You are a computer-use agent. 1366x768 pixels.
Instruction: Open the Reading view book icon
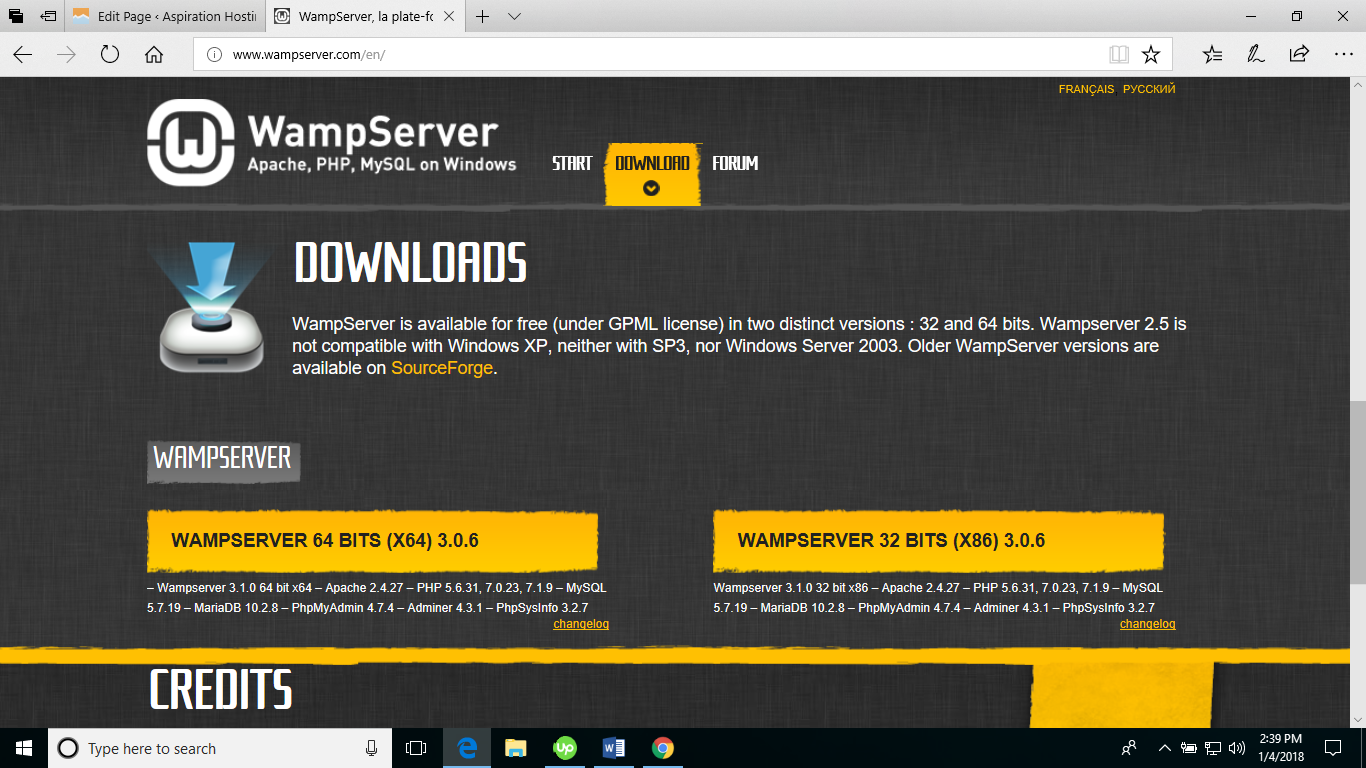[1119, 54]
